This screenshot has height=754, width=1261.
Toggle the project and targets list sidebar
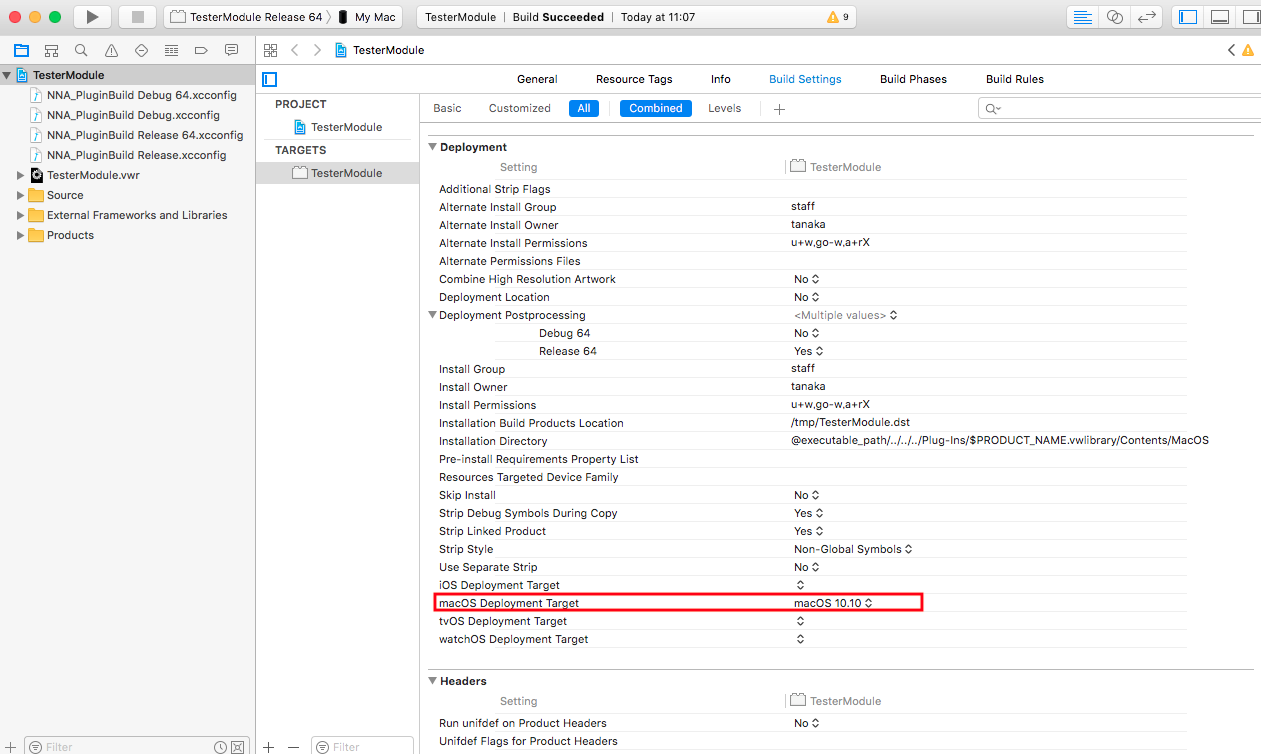269,79
